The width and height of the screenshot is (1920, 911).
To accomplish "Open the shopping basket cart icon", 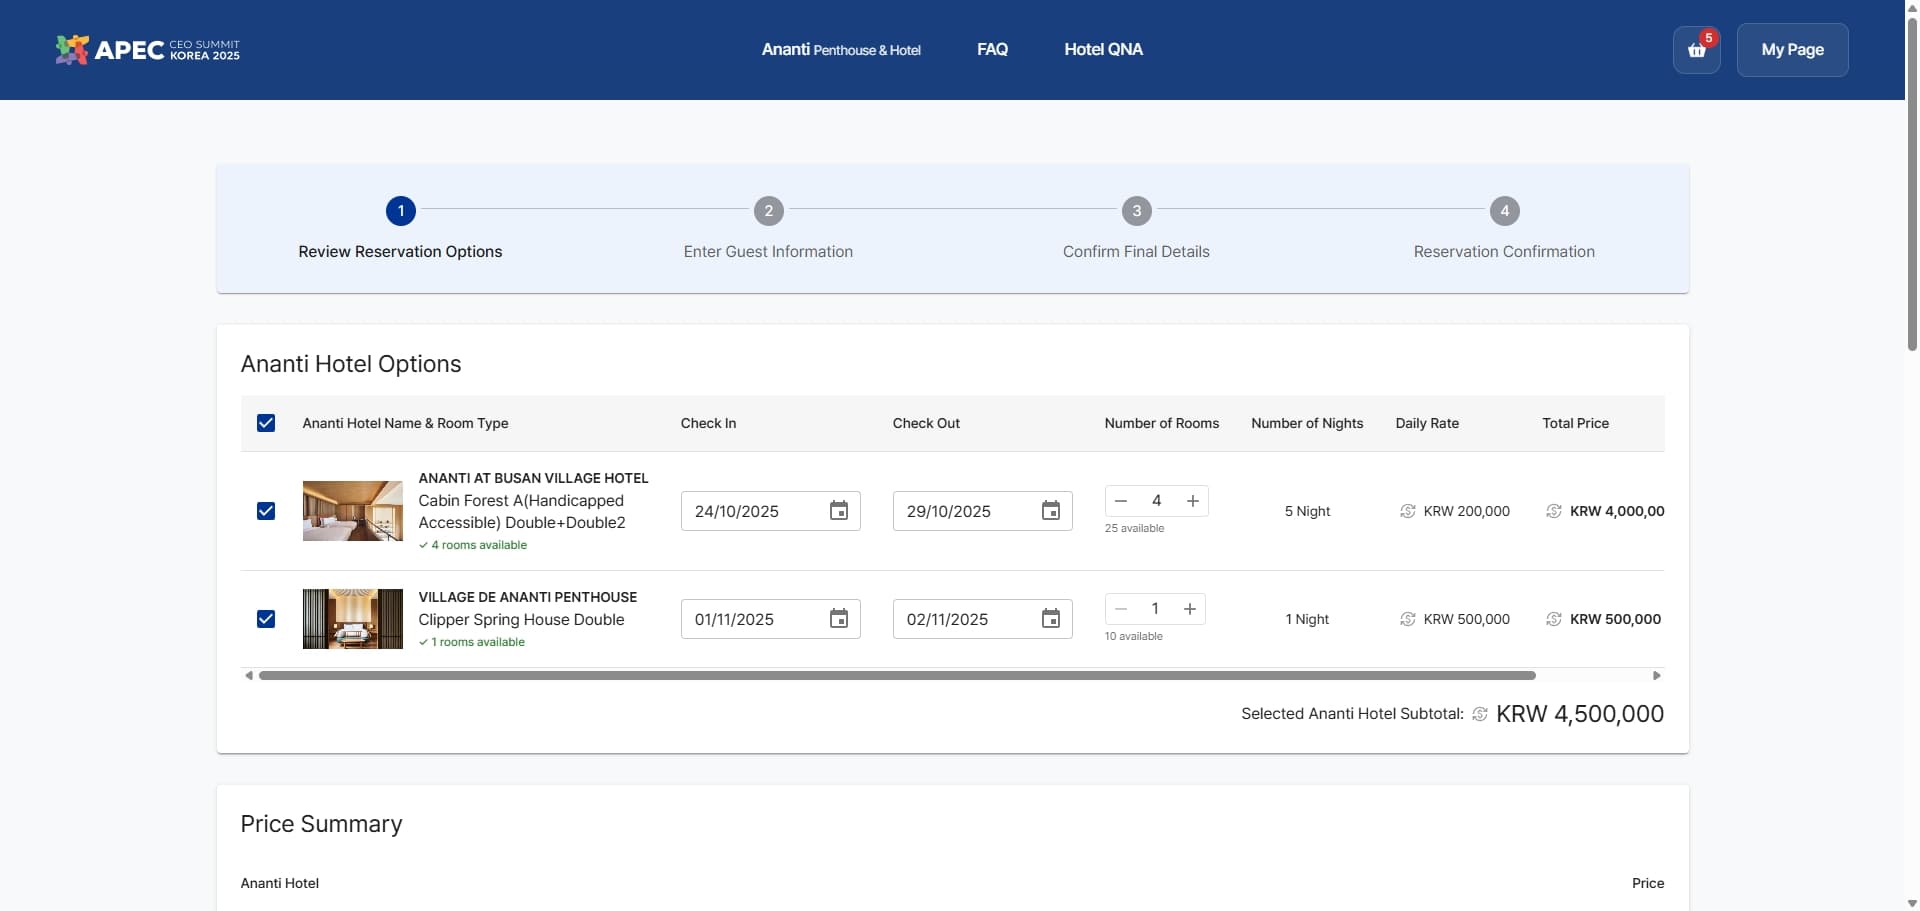I will tap(1696, 50).
